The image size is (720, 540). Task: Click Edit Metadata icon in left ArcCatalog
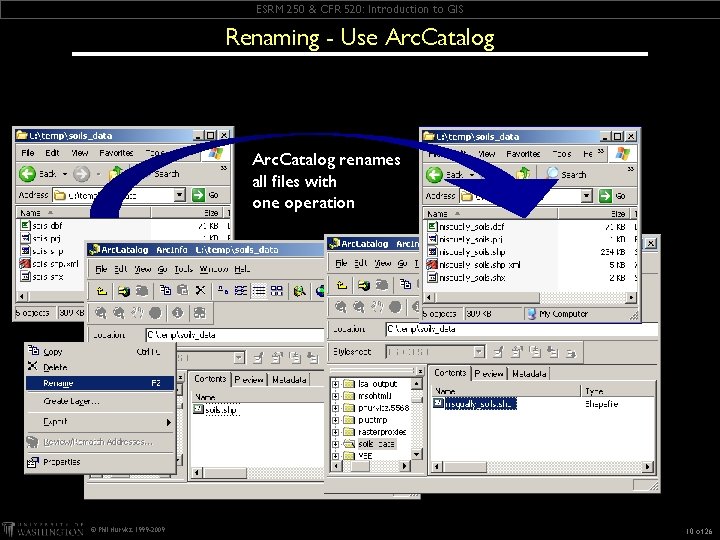tap(259, 357)
